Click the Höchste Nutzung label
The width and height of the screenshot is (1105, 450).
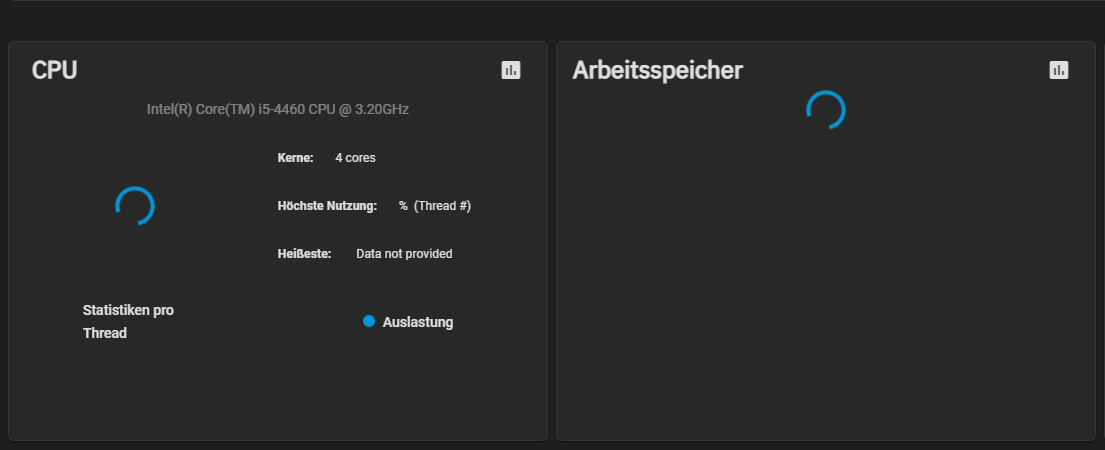click(328, 206)
